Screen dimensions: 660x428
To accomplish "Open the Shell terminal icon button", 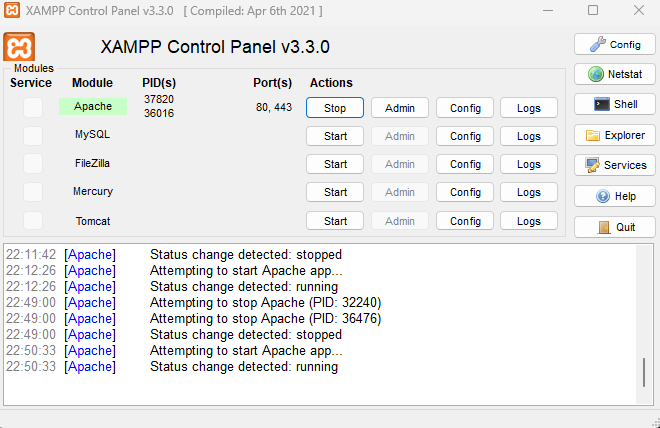I will 615,104.
